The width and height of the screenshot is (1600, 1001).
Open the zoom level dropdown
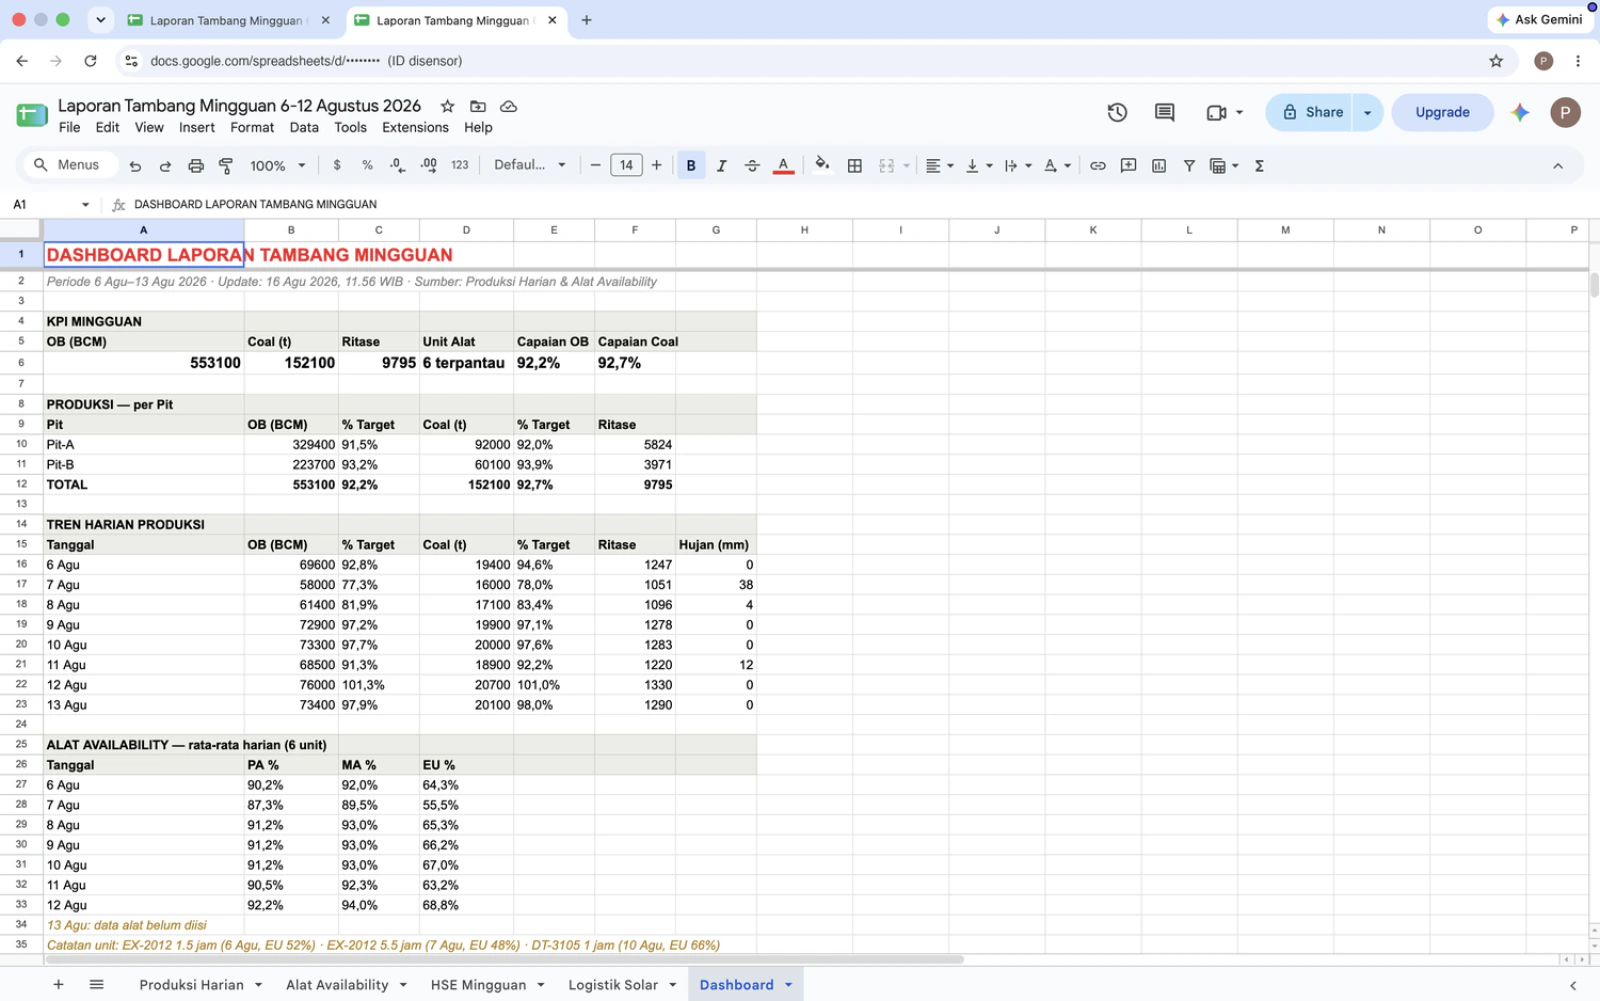pyautogui.click(x=277, y=166)
